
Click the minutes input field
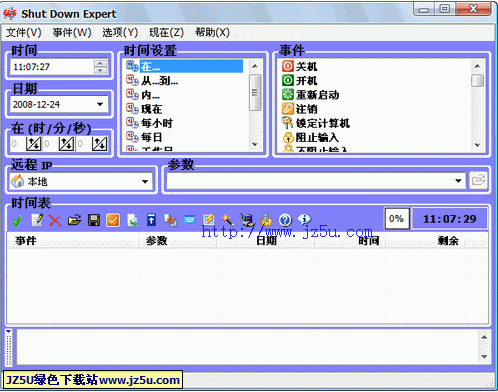point(51,144)
